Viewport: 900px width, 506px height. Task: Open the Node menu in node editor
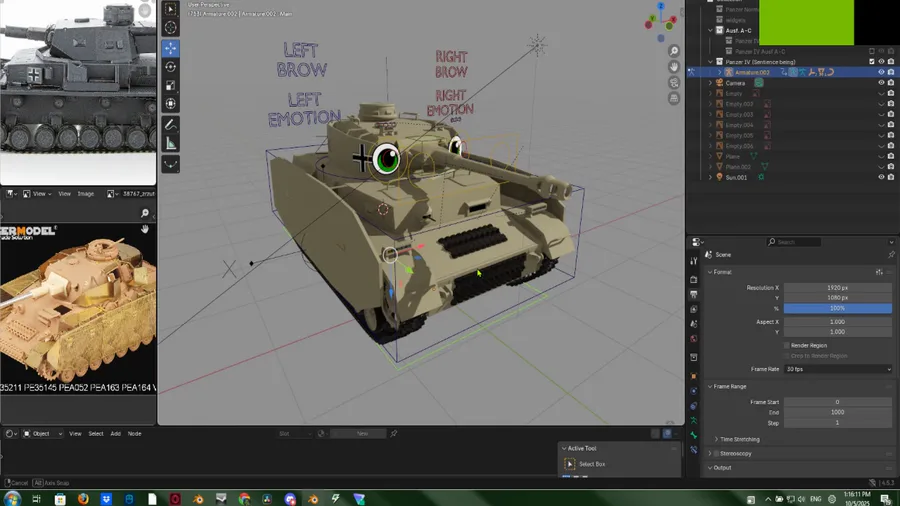pyautogui.click(x=134, y=434)
